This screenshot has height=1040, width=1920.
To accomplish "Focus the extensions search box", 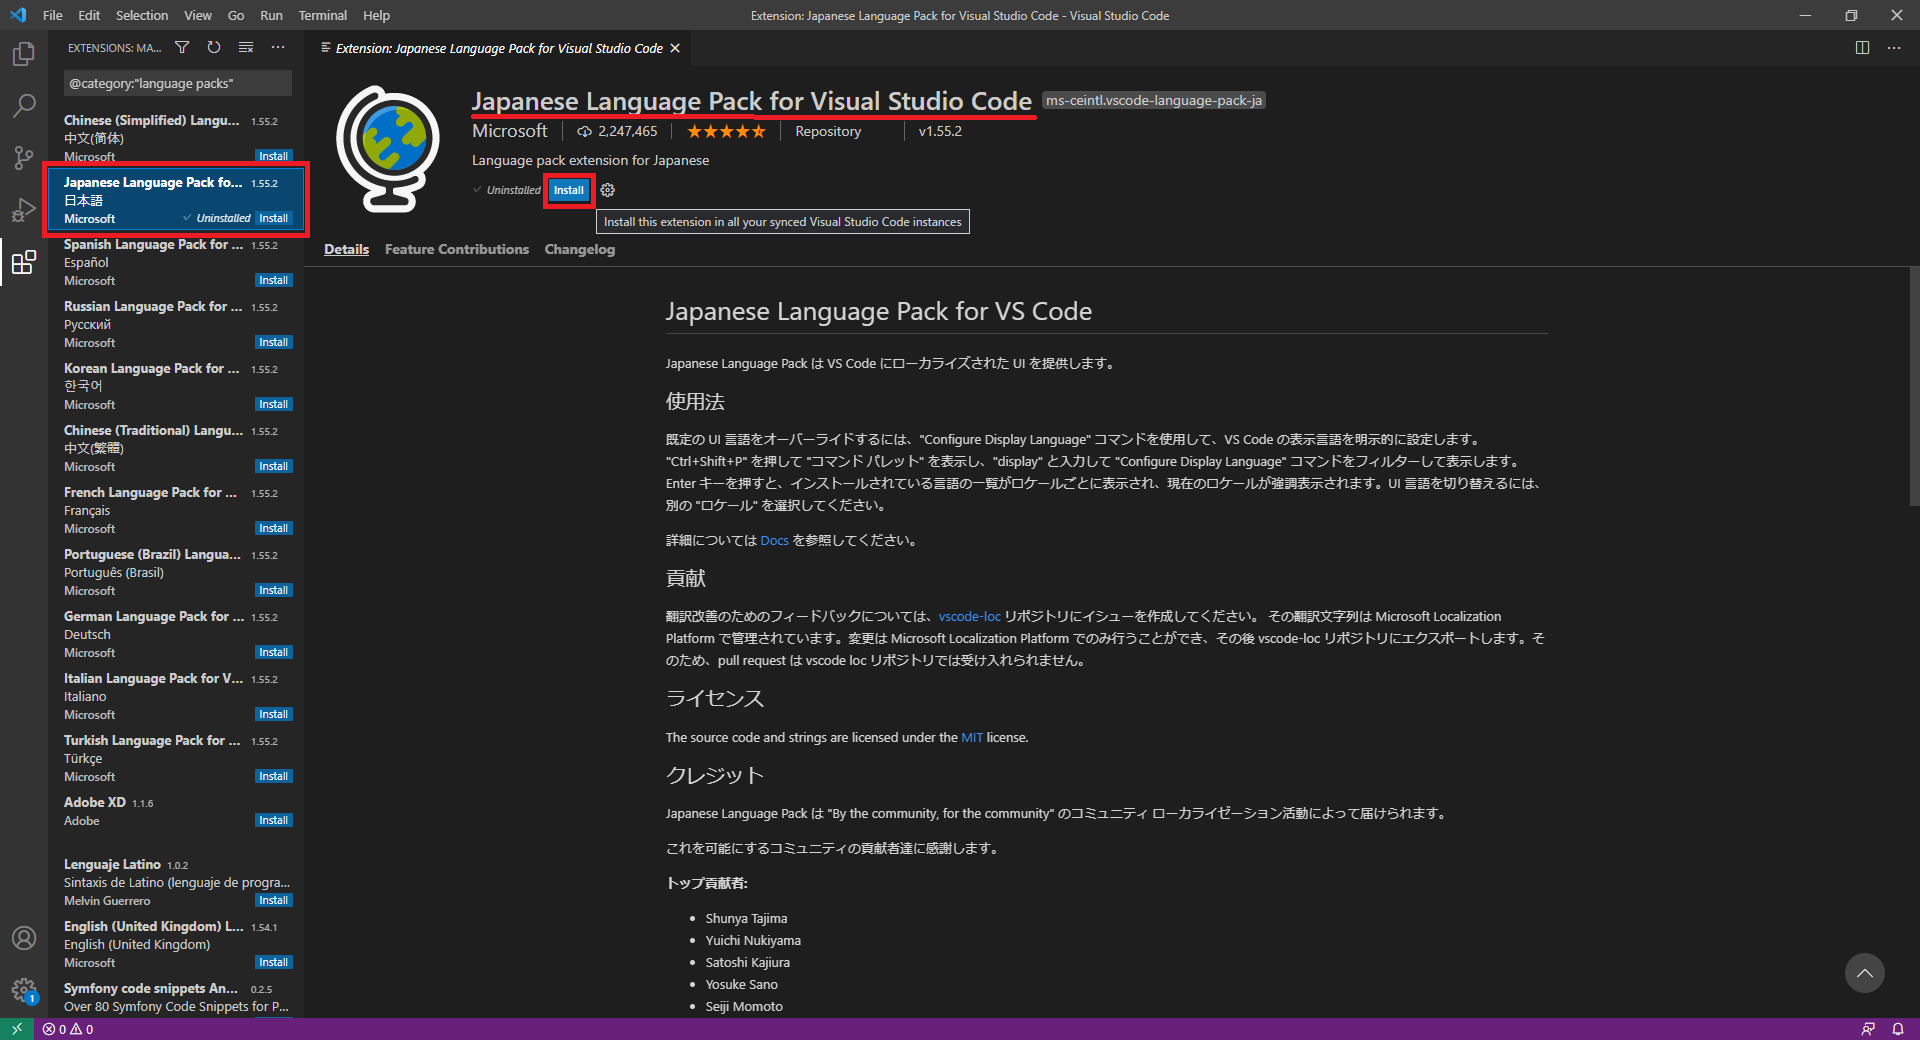I will (178, 83).
